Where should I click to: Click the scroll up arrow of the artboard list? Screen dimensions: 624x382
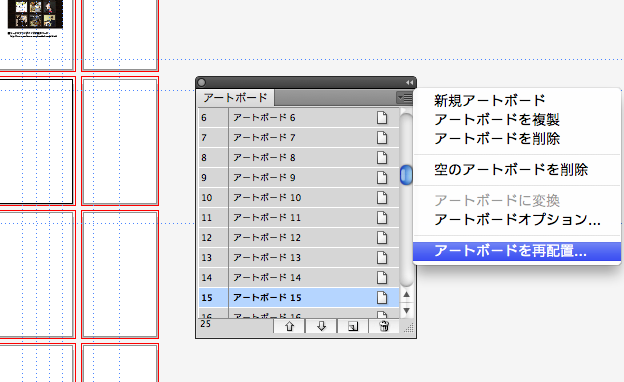click(x=406, y=294)
